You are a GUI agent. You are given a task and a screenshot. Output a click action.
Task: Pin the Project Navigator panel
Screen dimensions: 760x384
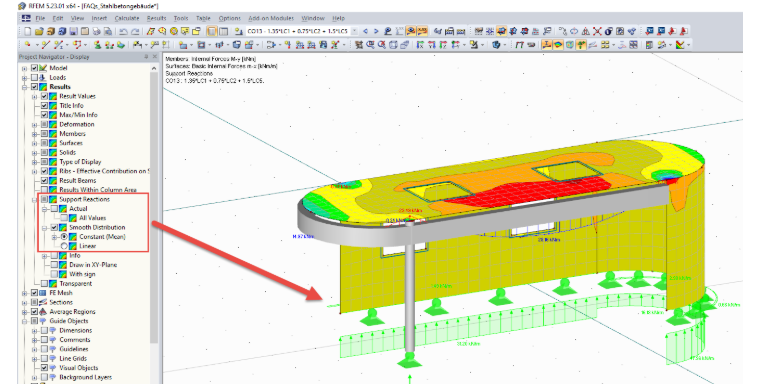click(x=146, y=57)
